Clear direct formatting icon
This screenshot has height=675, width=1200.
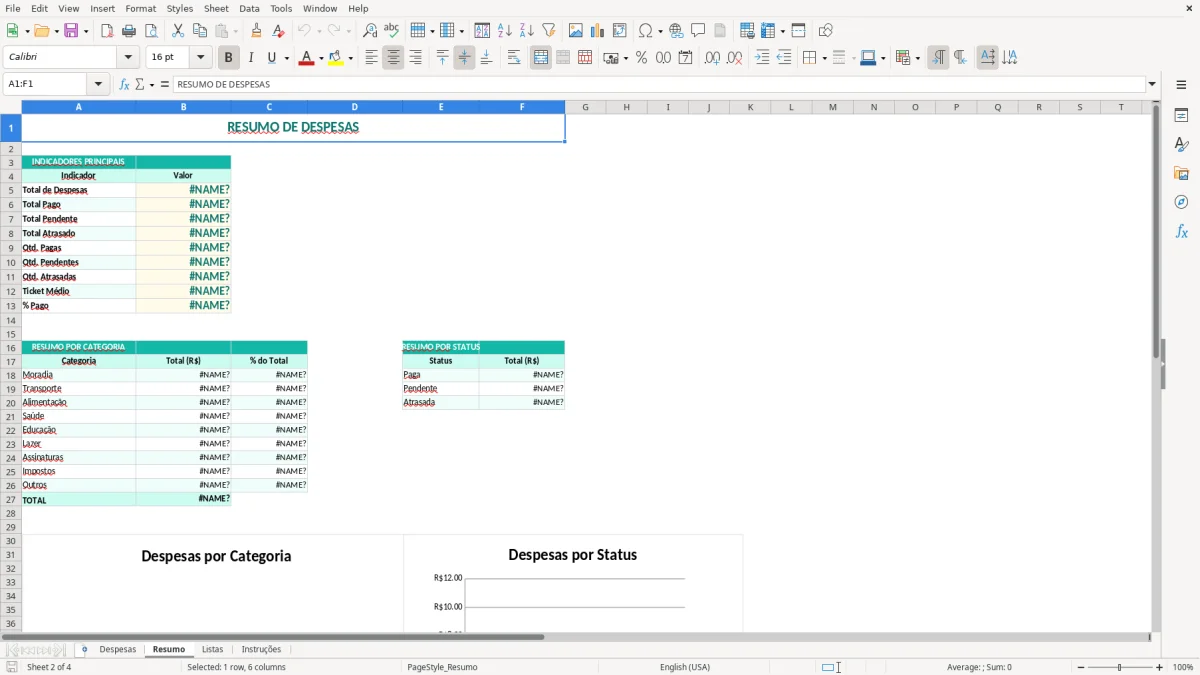279,31
